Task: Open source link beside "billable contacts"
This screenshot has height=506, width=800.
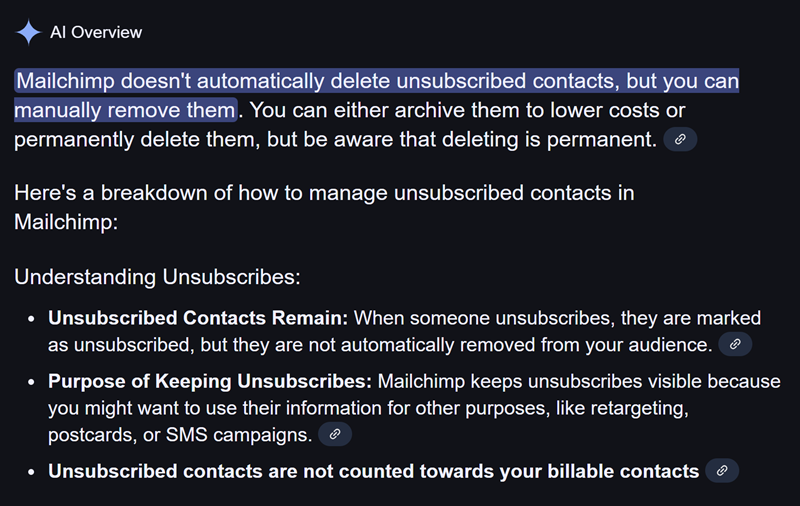Action: click(x=722, y=470)
